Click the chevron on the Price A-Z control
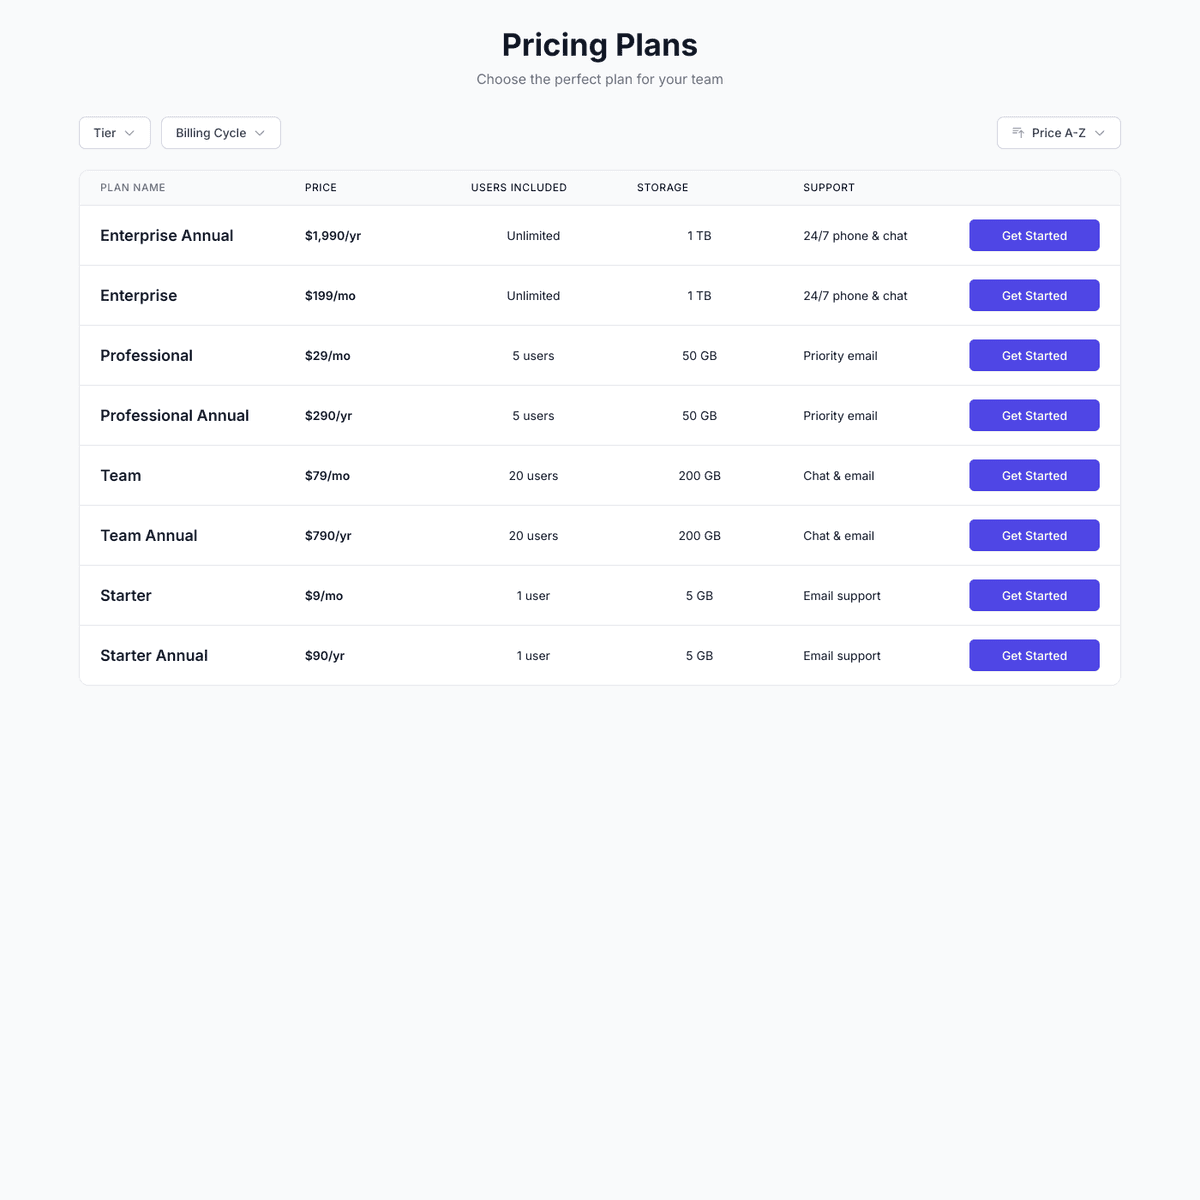The height and width of the screenshot is (1200, 1200). pos(1101,132)
